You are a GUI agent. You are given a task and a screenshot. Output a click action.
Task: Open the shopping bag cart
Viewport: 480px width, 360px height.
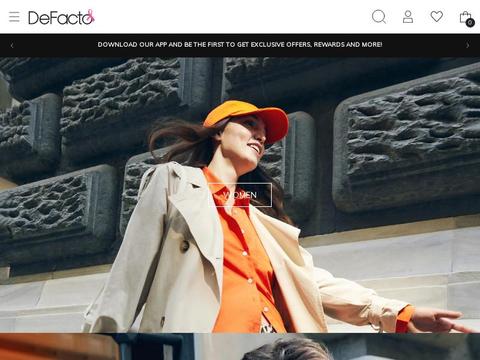tap(466, 18)
